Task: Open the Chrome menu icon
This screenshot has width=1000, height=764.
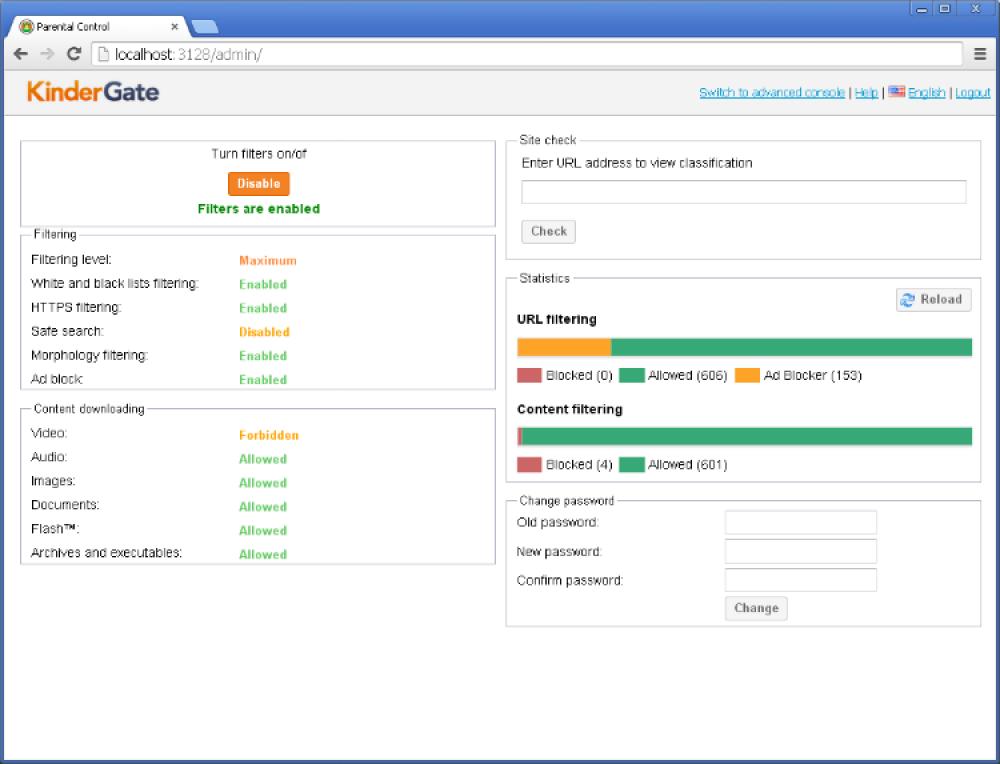Action: (981, 54)
